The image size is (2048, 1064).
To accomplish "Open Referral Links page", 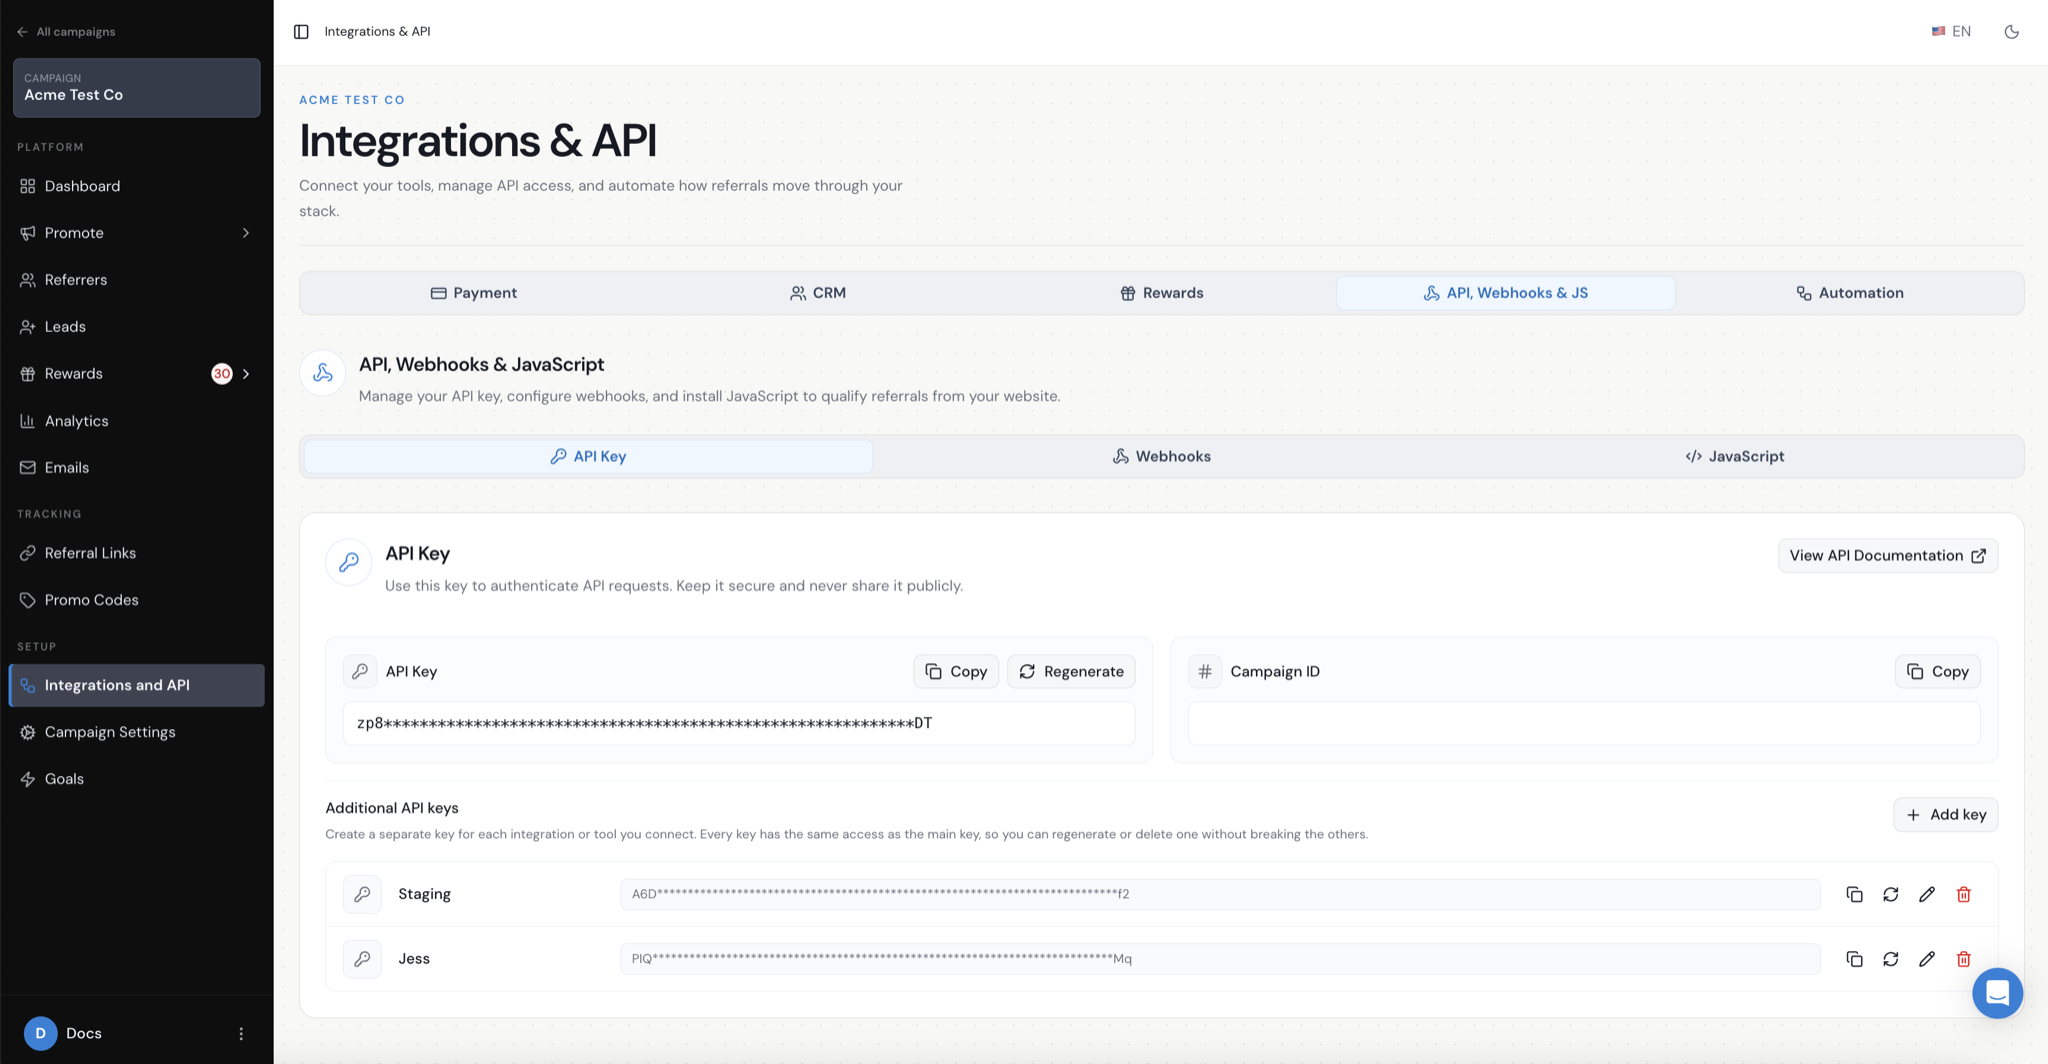I will 137,553.
